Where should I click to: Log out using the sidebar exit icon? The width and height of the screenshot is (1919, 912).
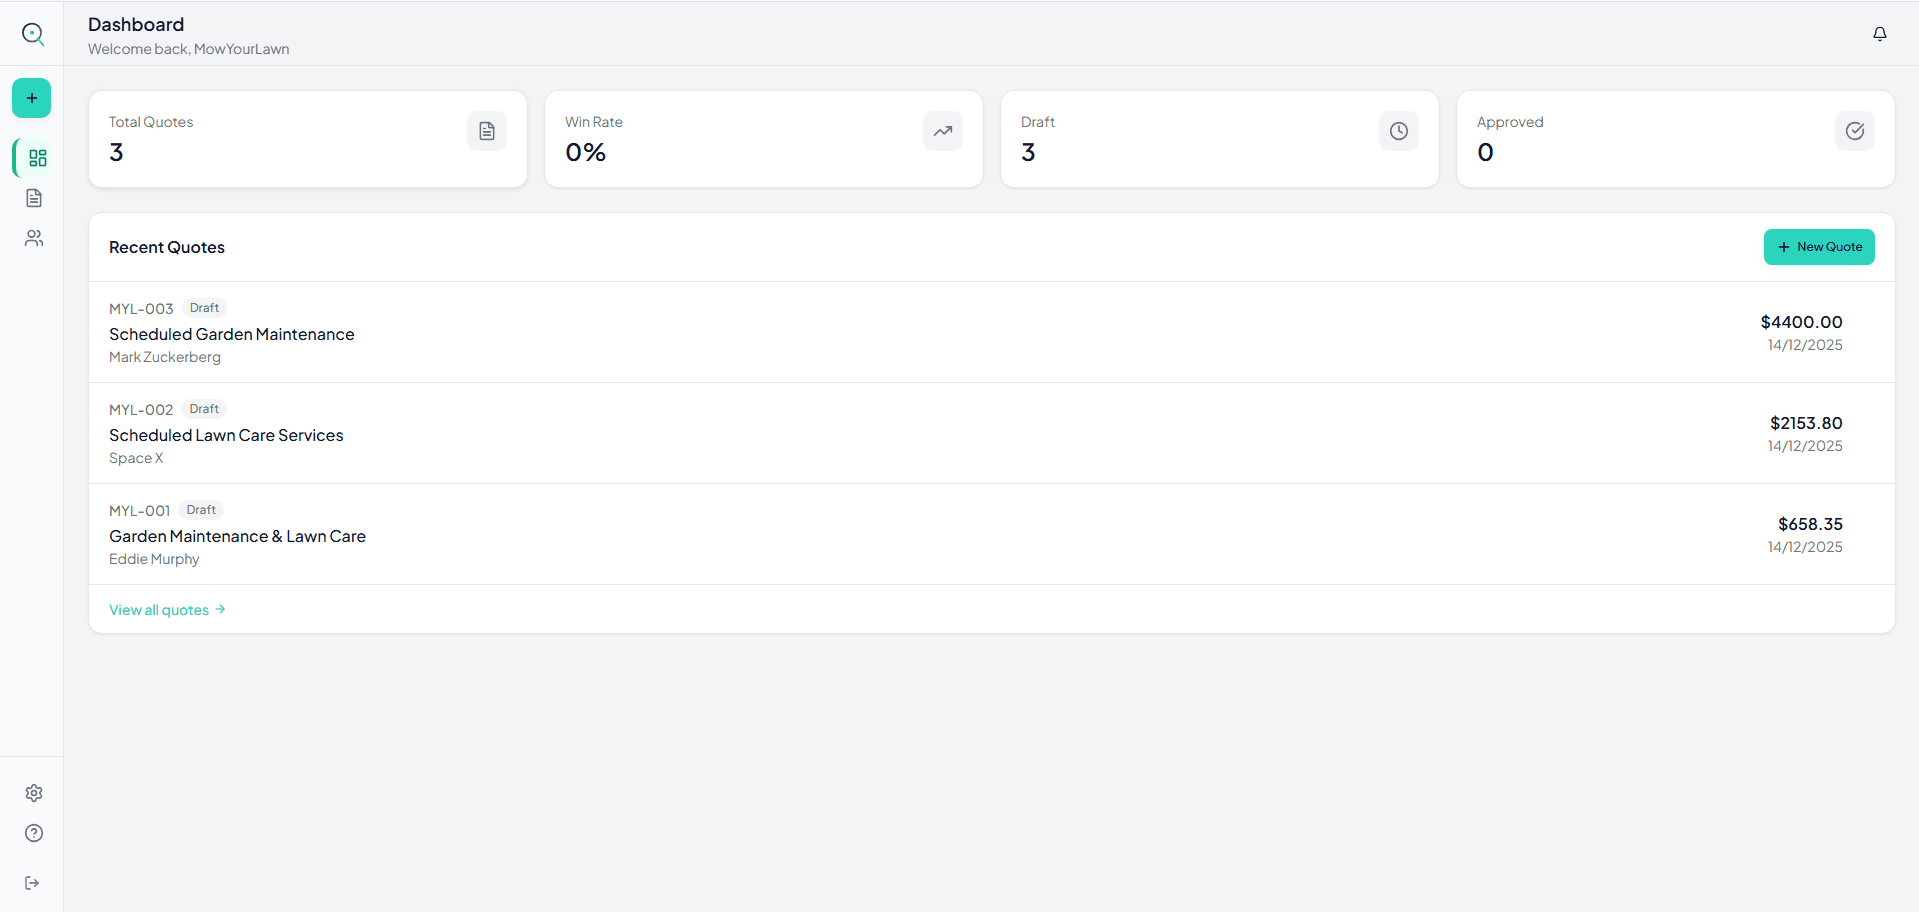coord(33,883)
